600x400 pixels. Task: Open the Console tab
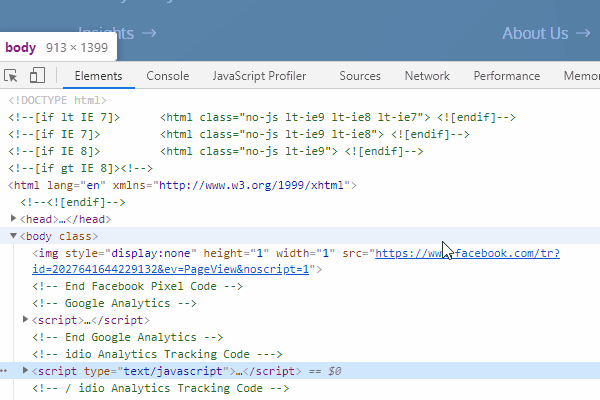pos(168,76)
